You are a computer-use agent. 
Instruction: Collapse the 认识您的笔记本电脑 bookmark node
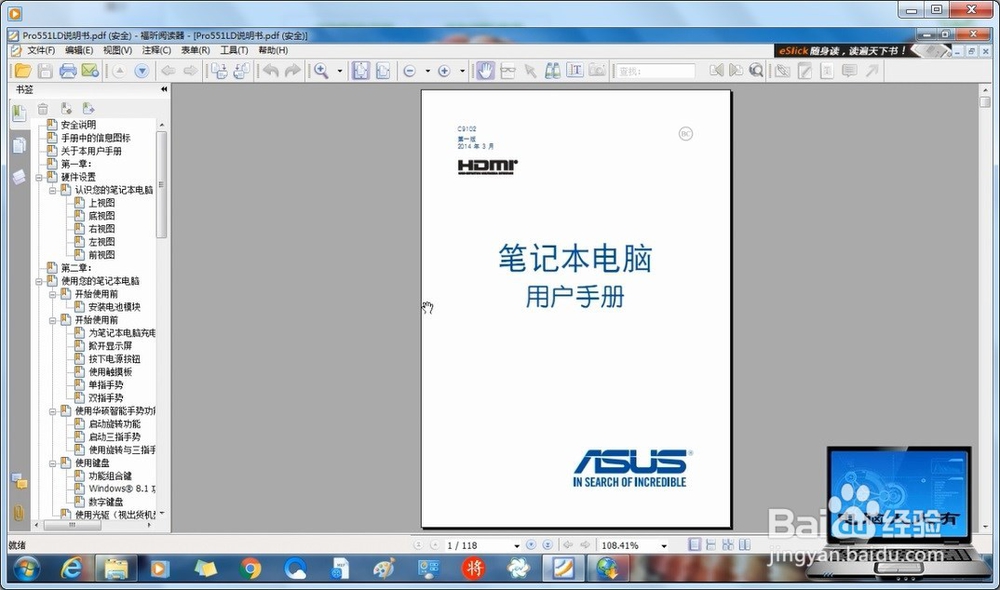(53, 190)
